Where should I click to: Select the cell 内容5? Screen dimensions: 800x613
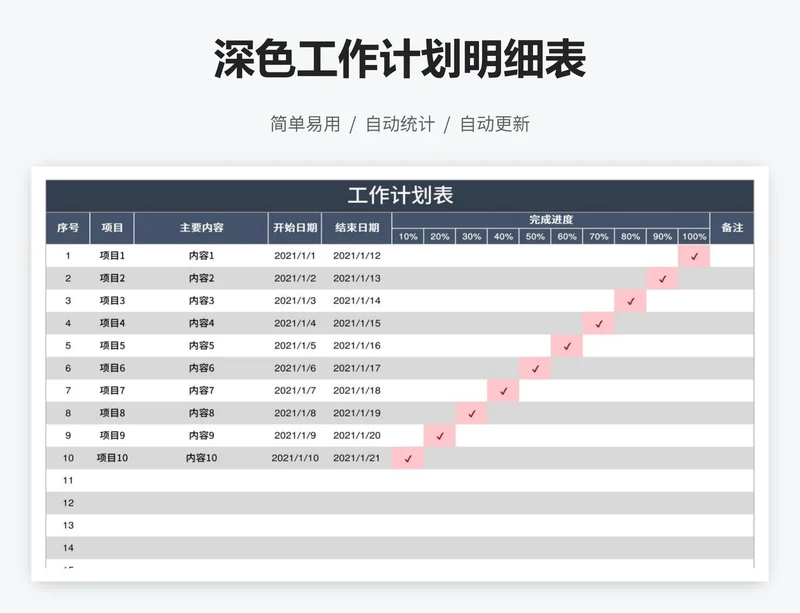click(201, 346)
